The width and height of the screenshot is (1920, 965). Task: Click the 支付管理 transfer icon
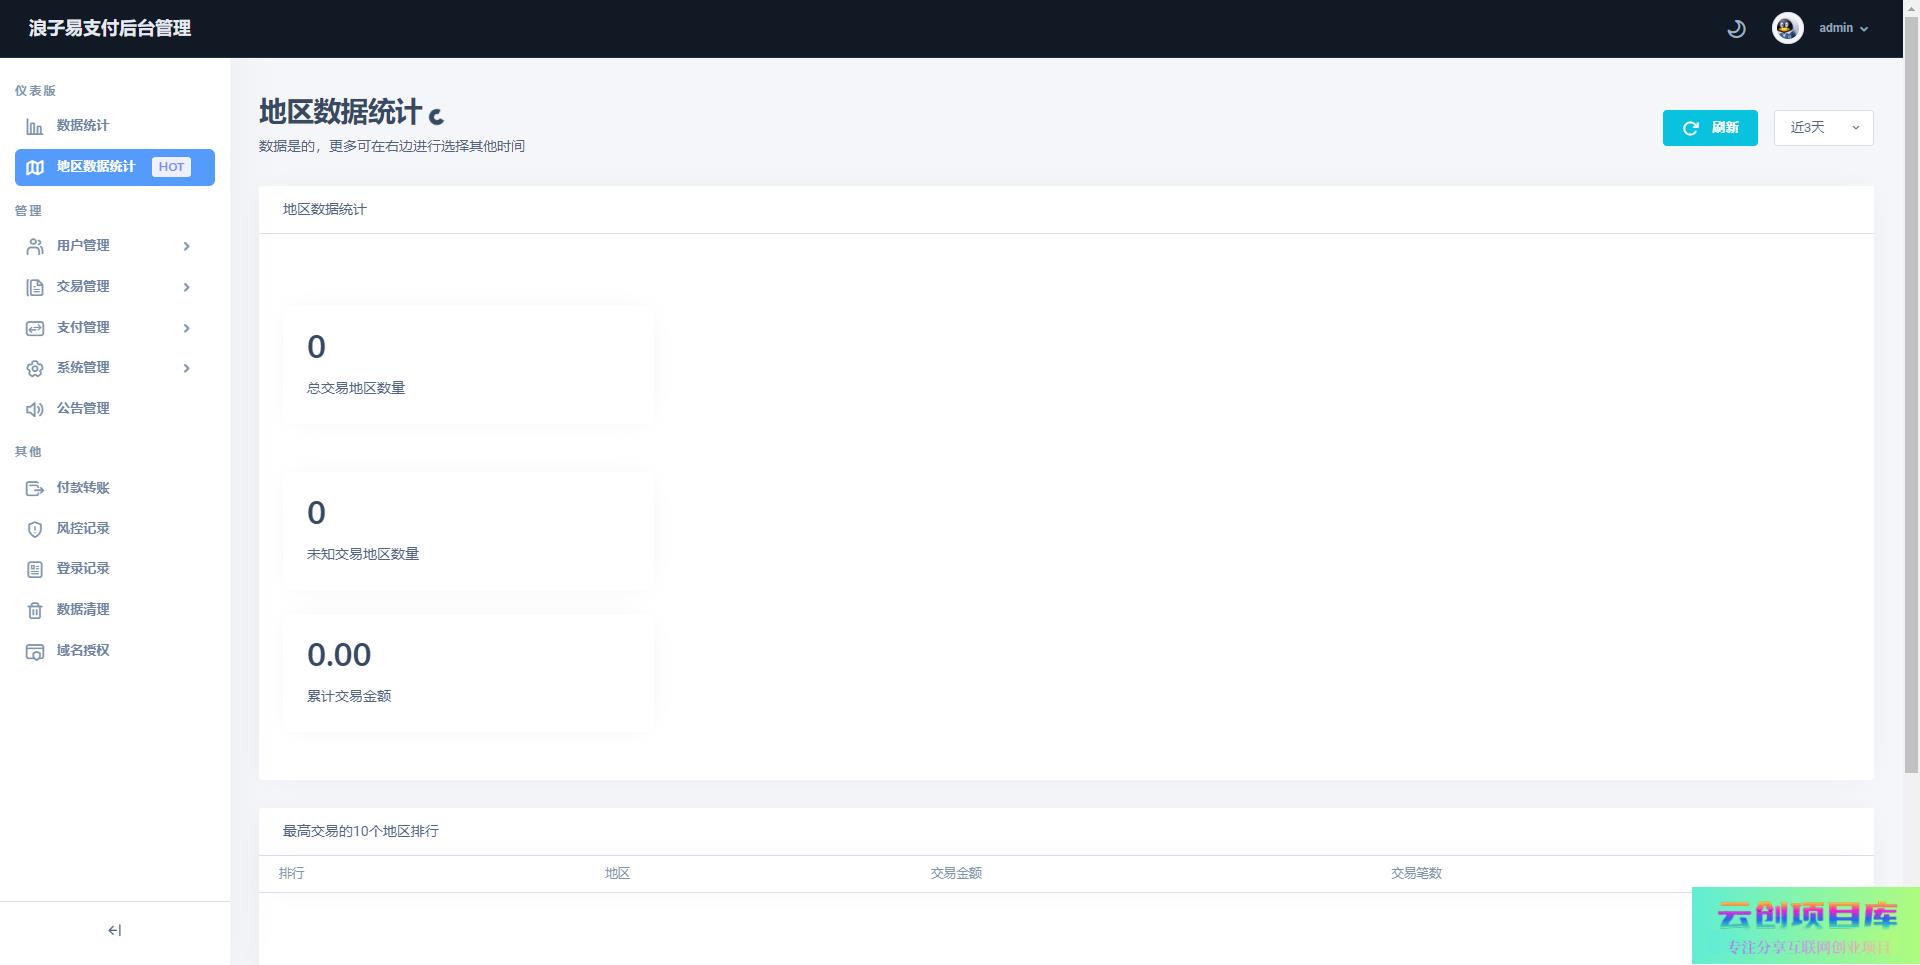35,328
